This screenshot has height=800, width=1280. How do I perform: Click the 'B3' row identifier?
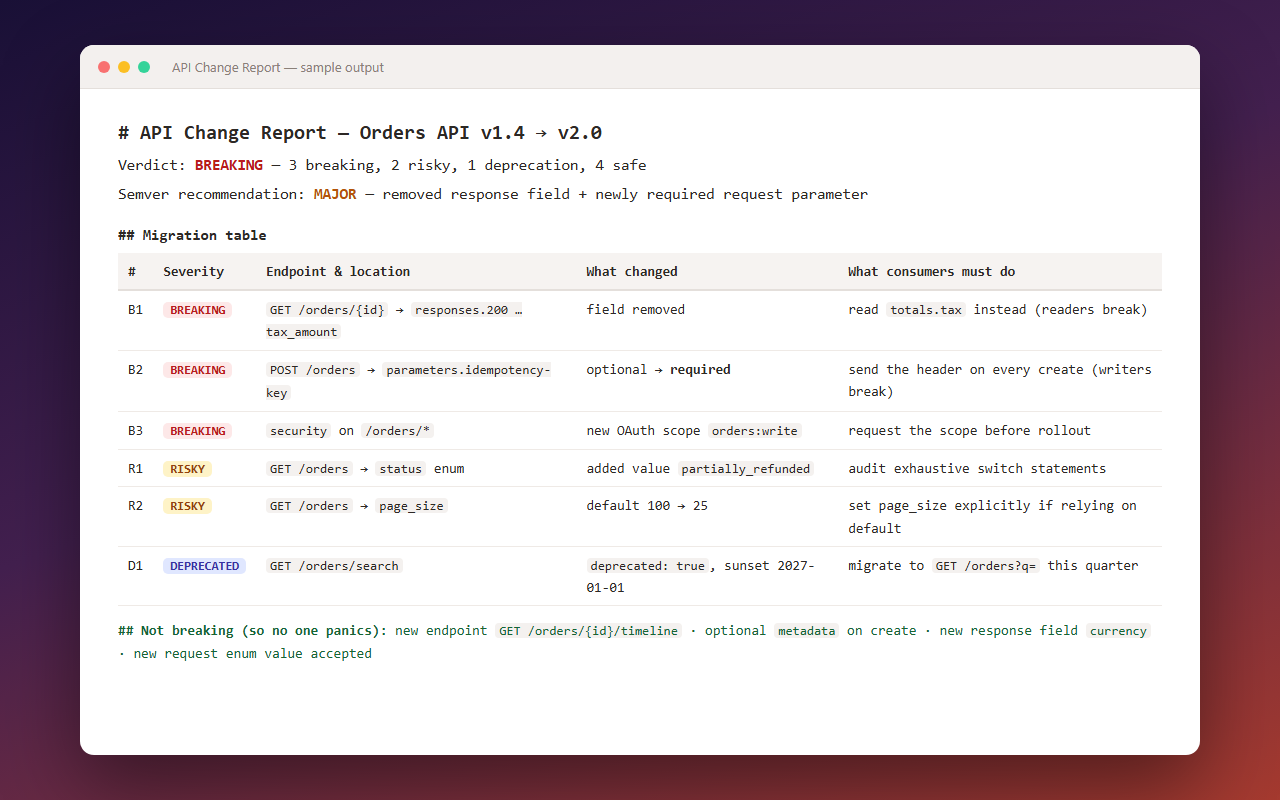click(135, 431)
